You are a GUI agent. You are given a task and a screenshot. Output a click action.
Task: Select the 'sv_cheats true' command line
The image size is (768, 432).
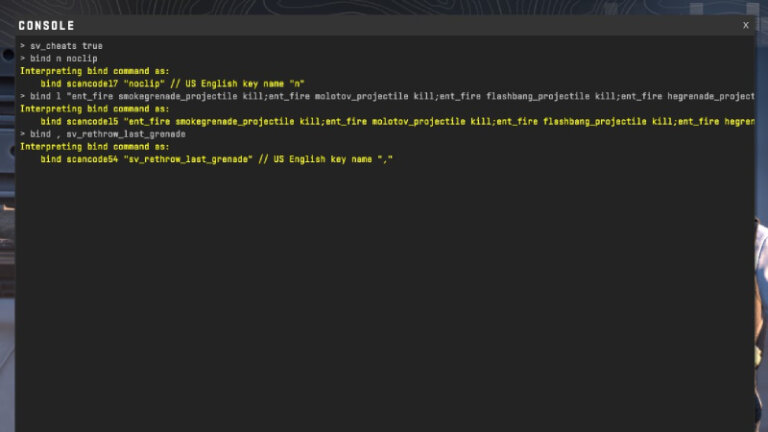62,46
